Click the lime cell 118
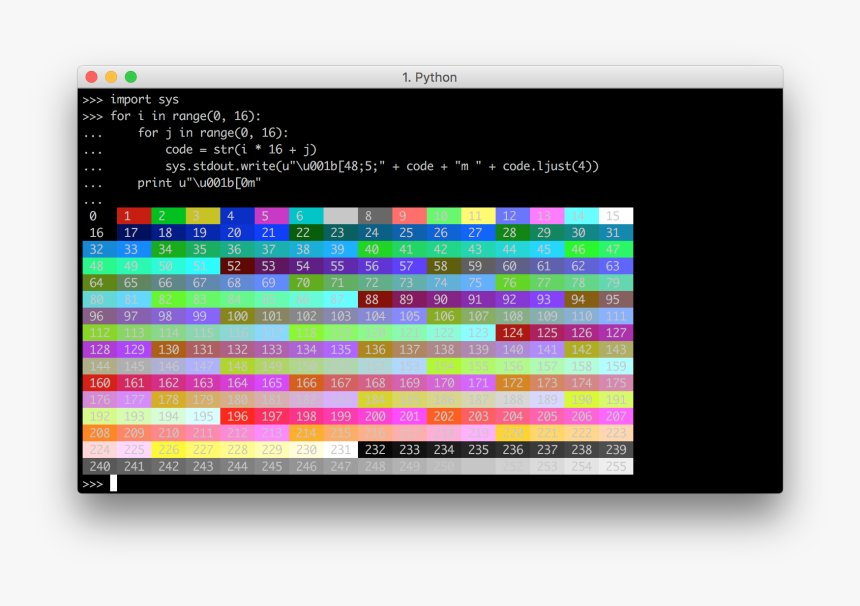Screen dimensions: 860x606 click(x=306, y=333)
